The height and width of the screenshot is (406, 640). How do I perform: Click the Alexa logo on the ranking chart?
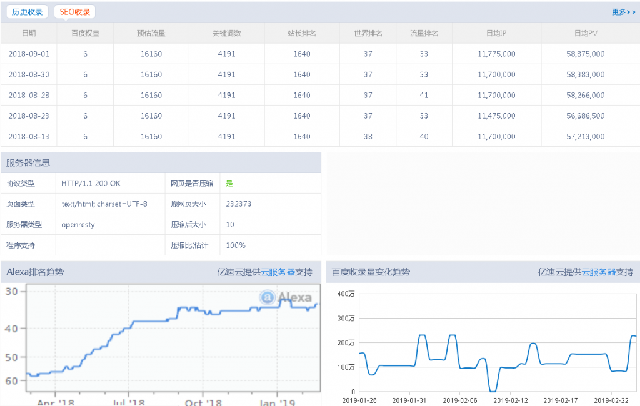[x=286, y=297]
